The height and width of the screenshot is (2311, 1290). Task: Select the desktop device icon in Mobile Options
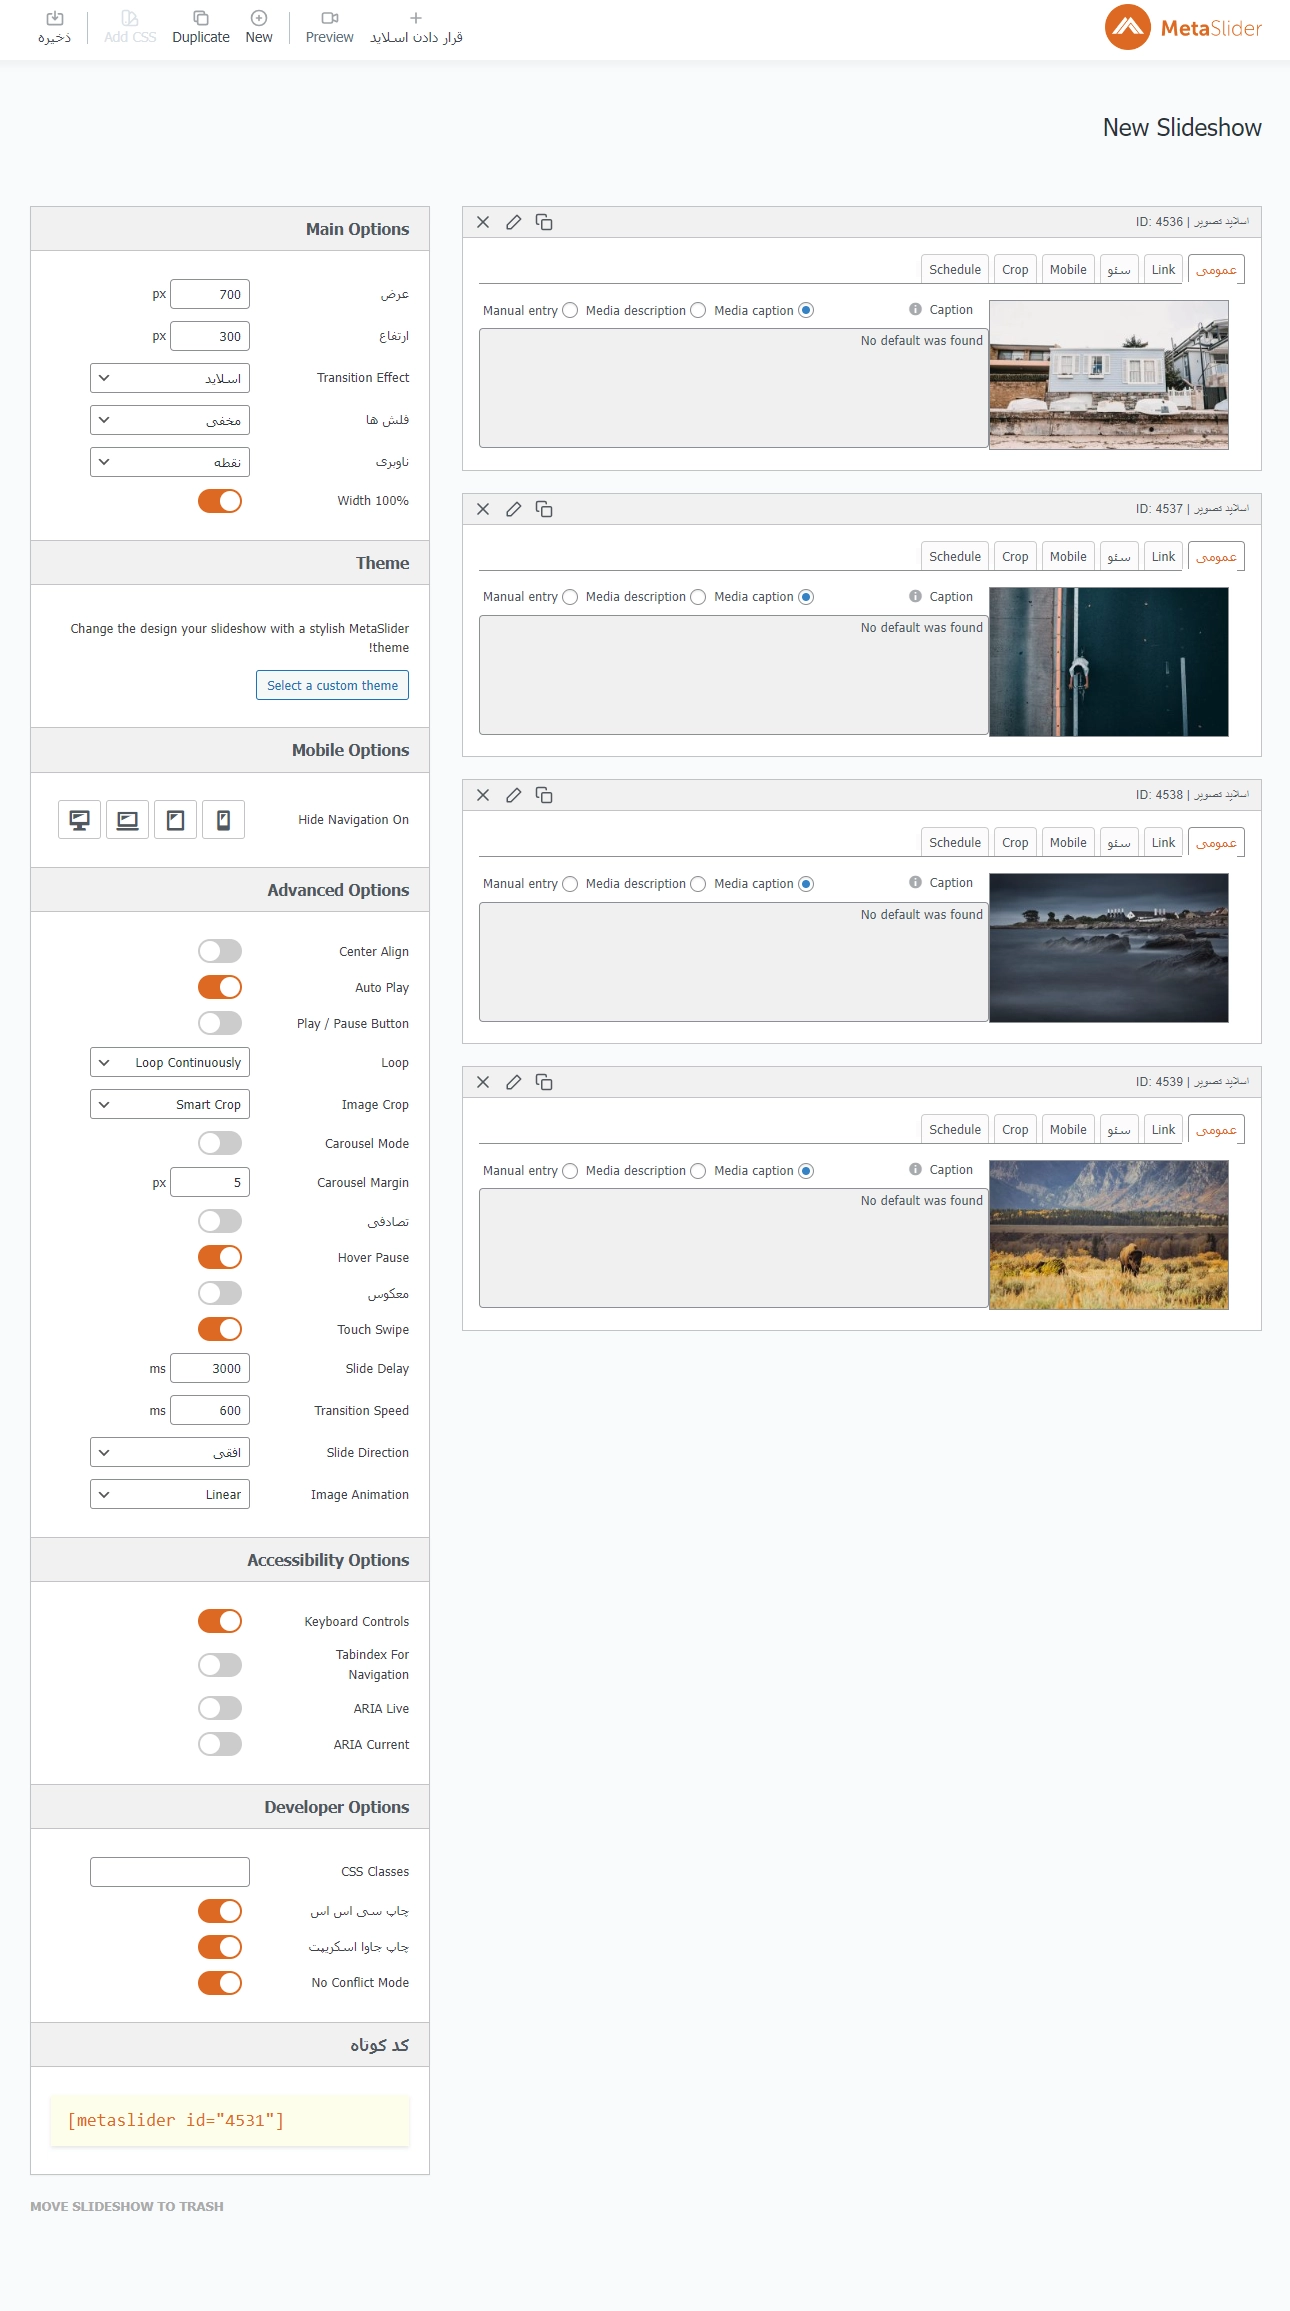tap(80, 820)
